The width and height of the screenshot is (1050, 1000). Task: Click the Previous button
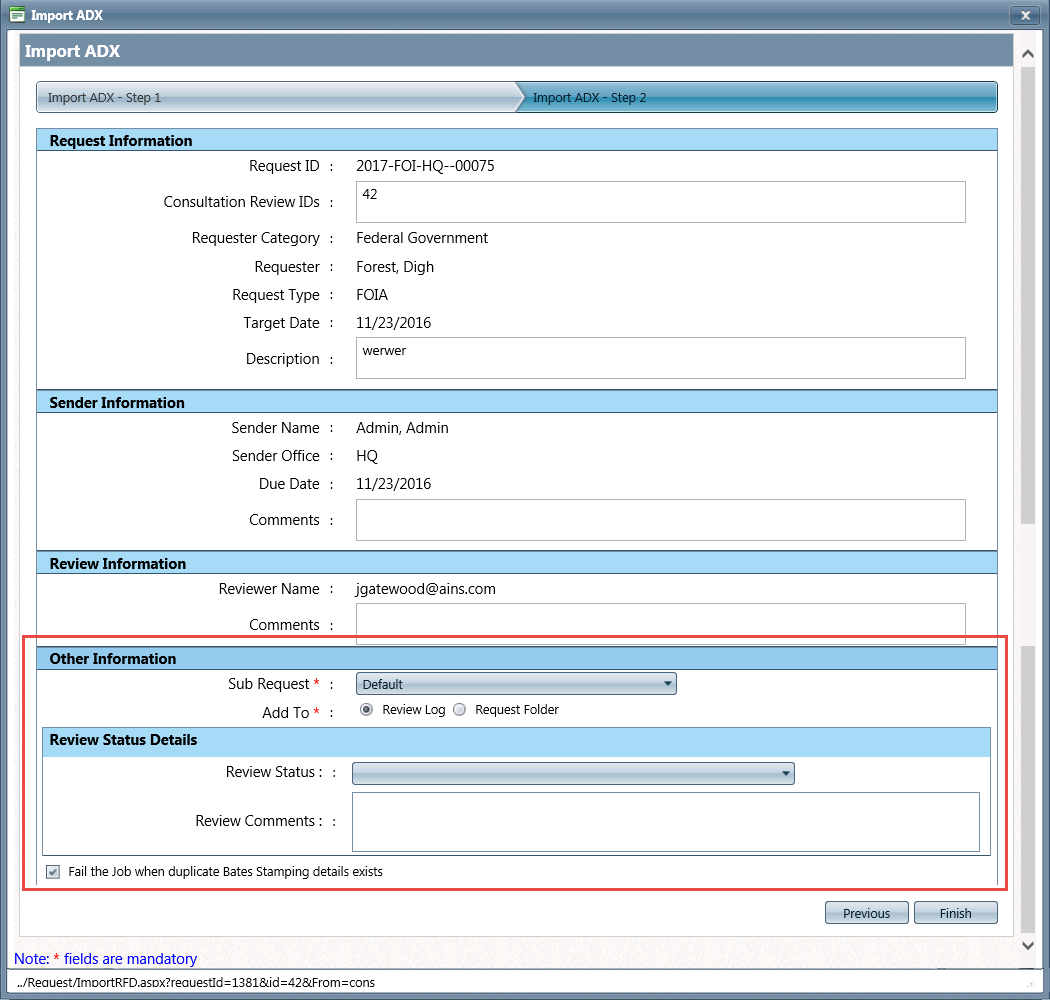pyautogui.click(x=867, y=913)
